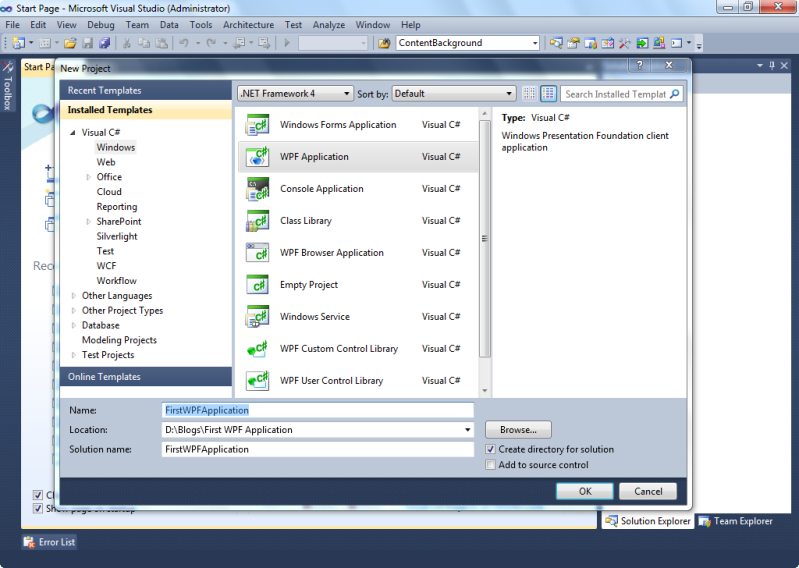This screenshot has width=799, height=568.
Task: Click the search magnifier in template search
Action: point(675,94)
